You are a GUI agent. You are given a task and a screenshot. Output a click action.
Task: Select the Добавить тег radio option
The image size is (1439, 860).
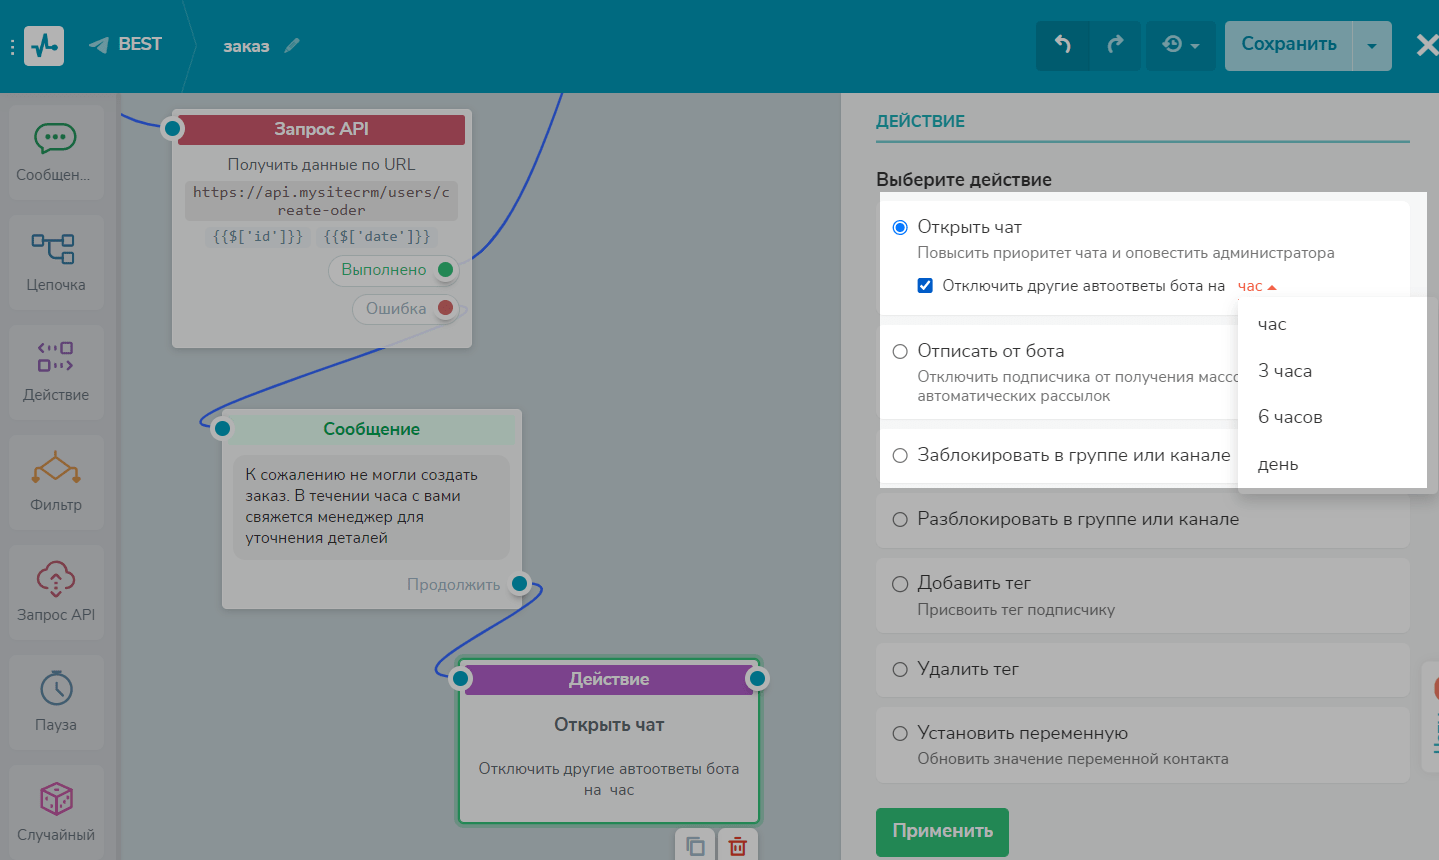[x=900, y=583]
